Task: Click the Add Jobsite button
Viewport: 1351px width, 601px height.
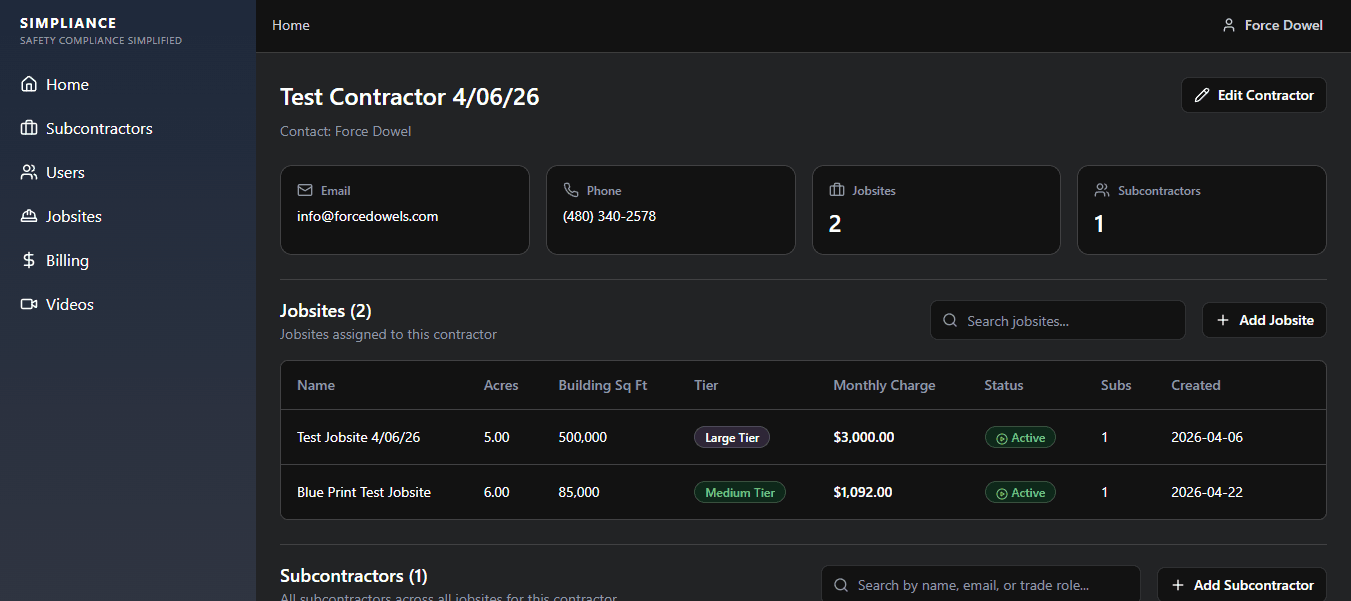Action: click(x=1264, y=320)
